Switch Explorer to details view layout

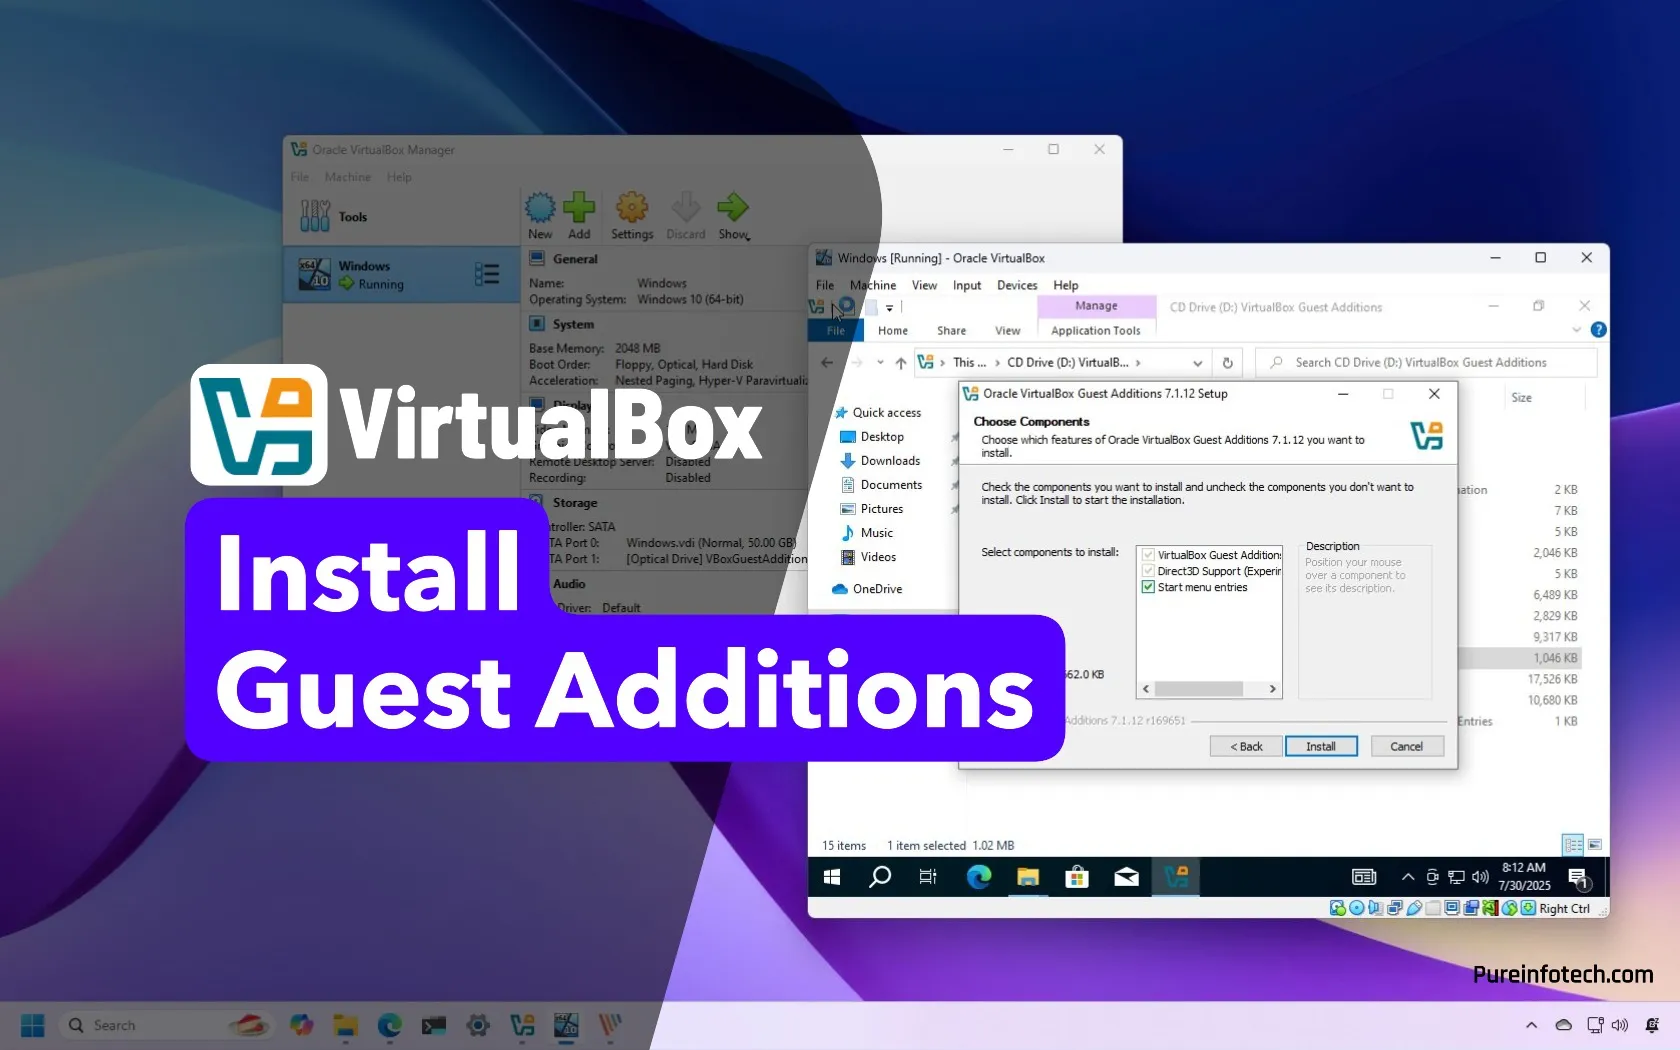click(x=1573, y=845)
